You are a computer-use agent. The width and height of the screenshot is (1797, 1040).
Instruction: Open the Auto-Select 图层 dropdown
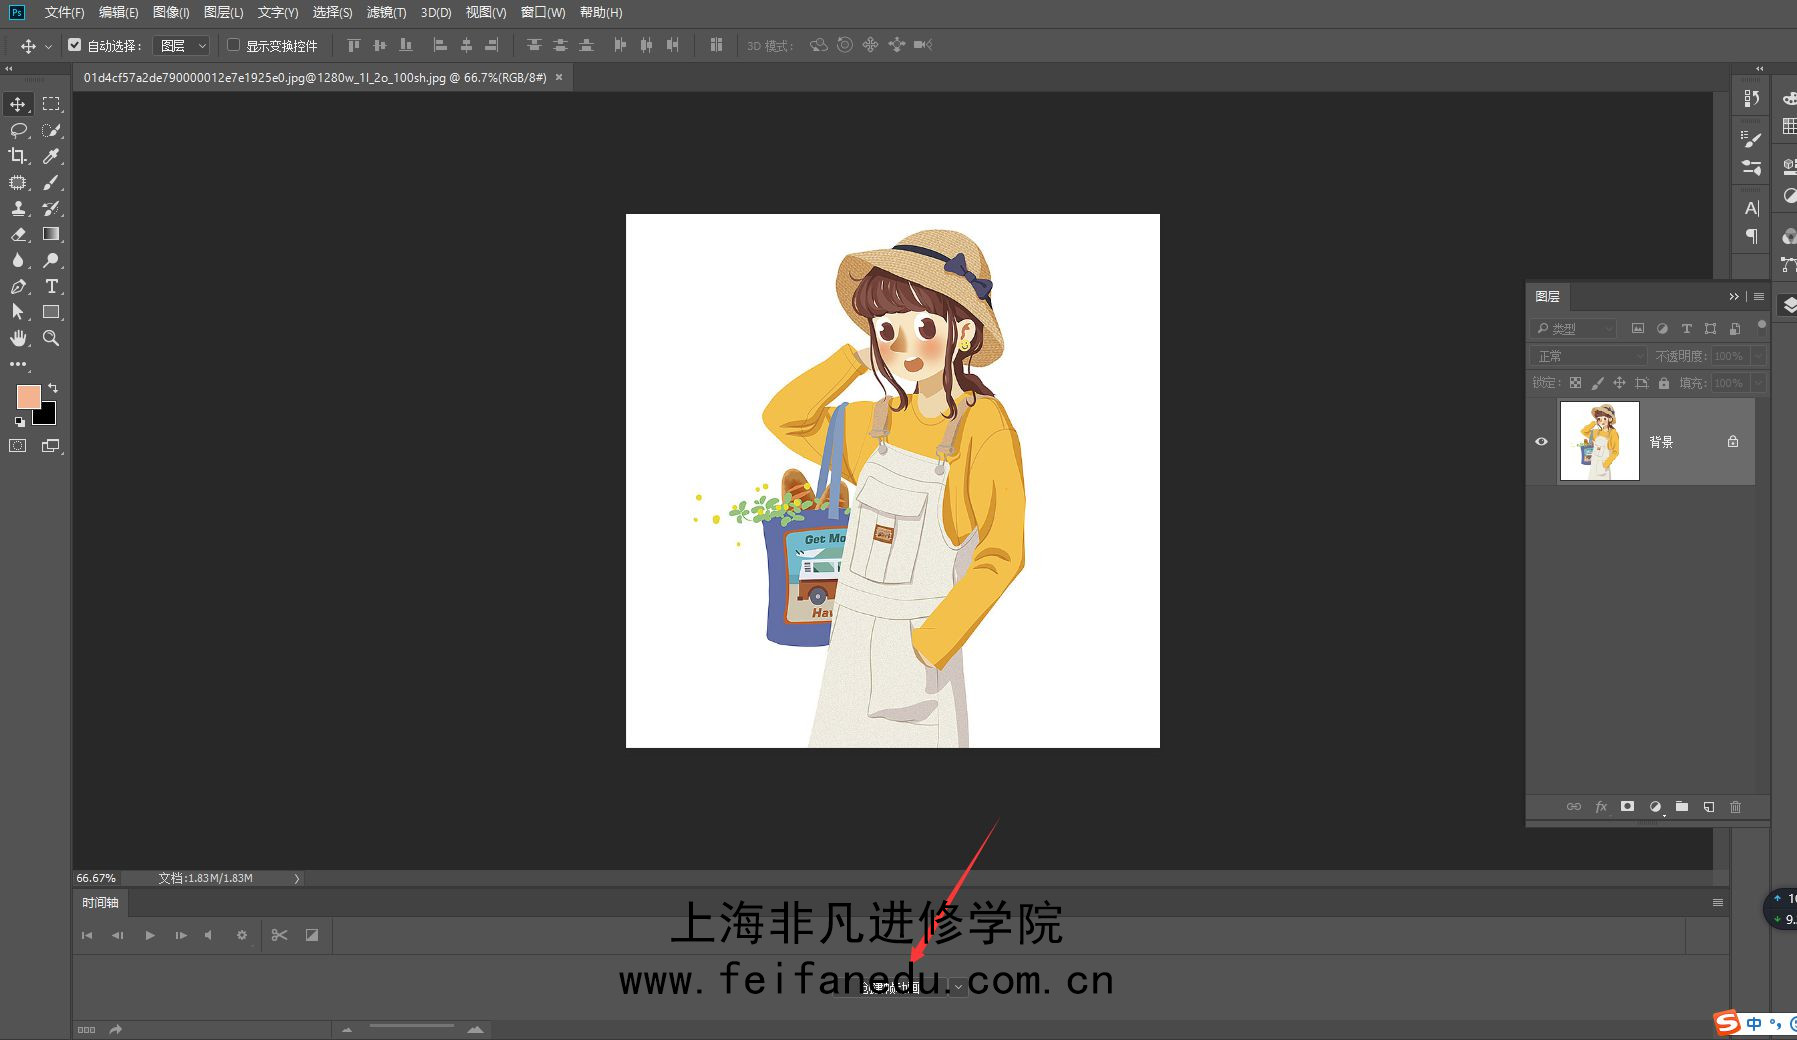coord(181,45)
